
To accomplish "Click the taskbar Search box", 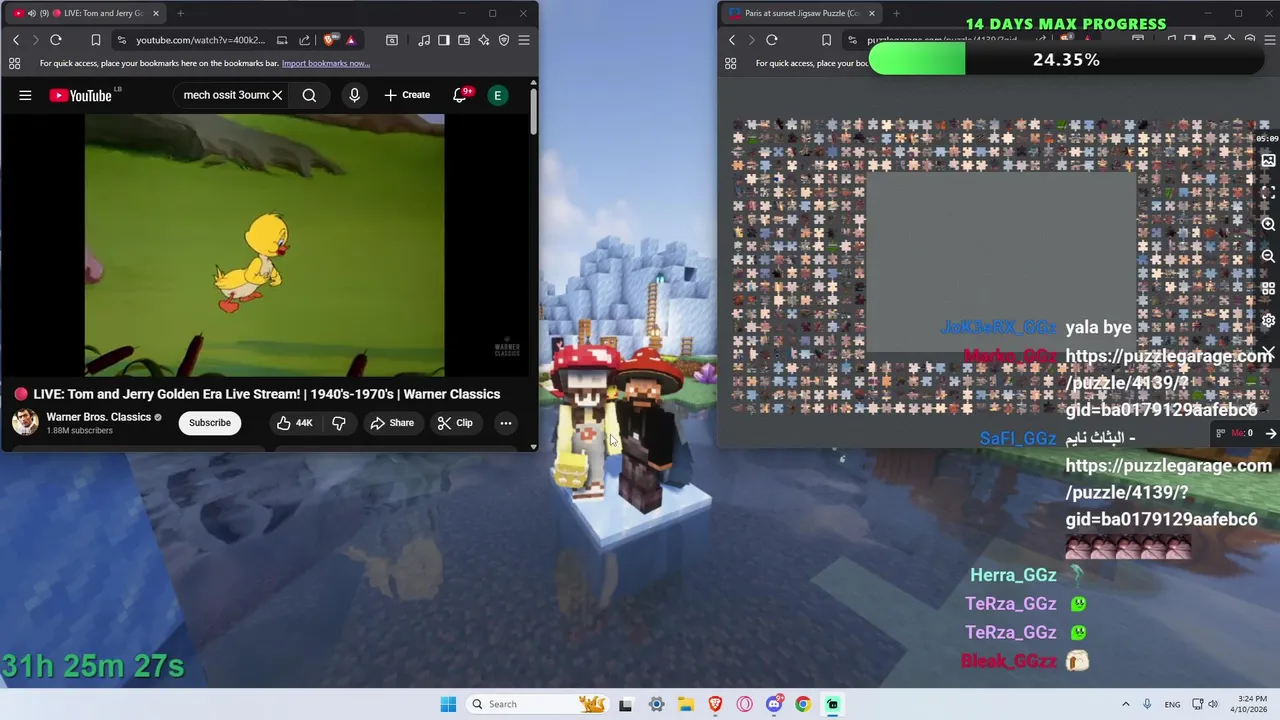I will (x=538, y=704).
